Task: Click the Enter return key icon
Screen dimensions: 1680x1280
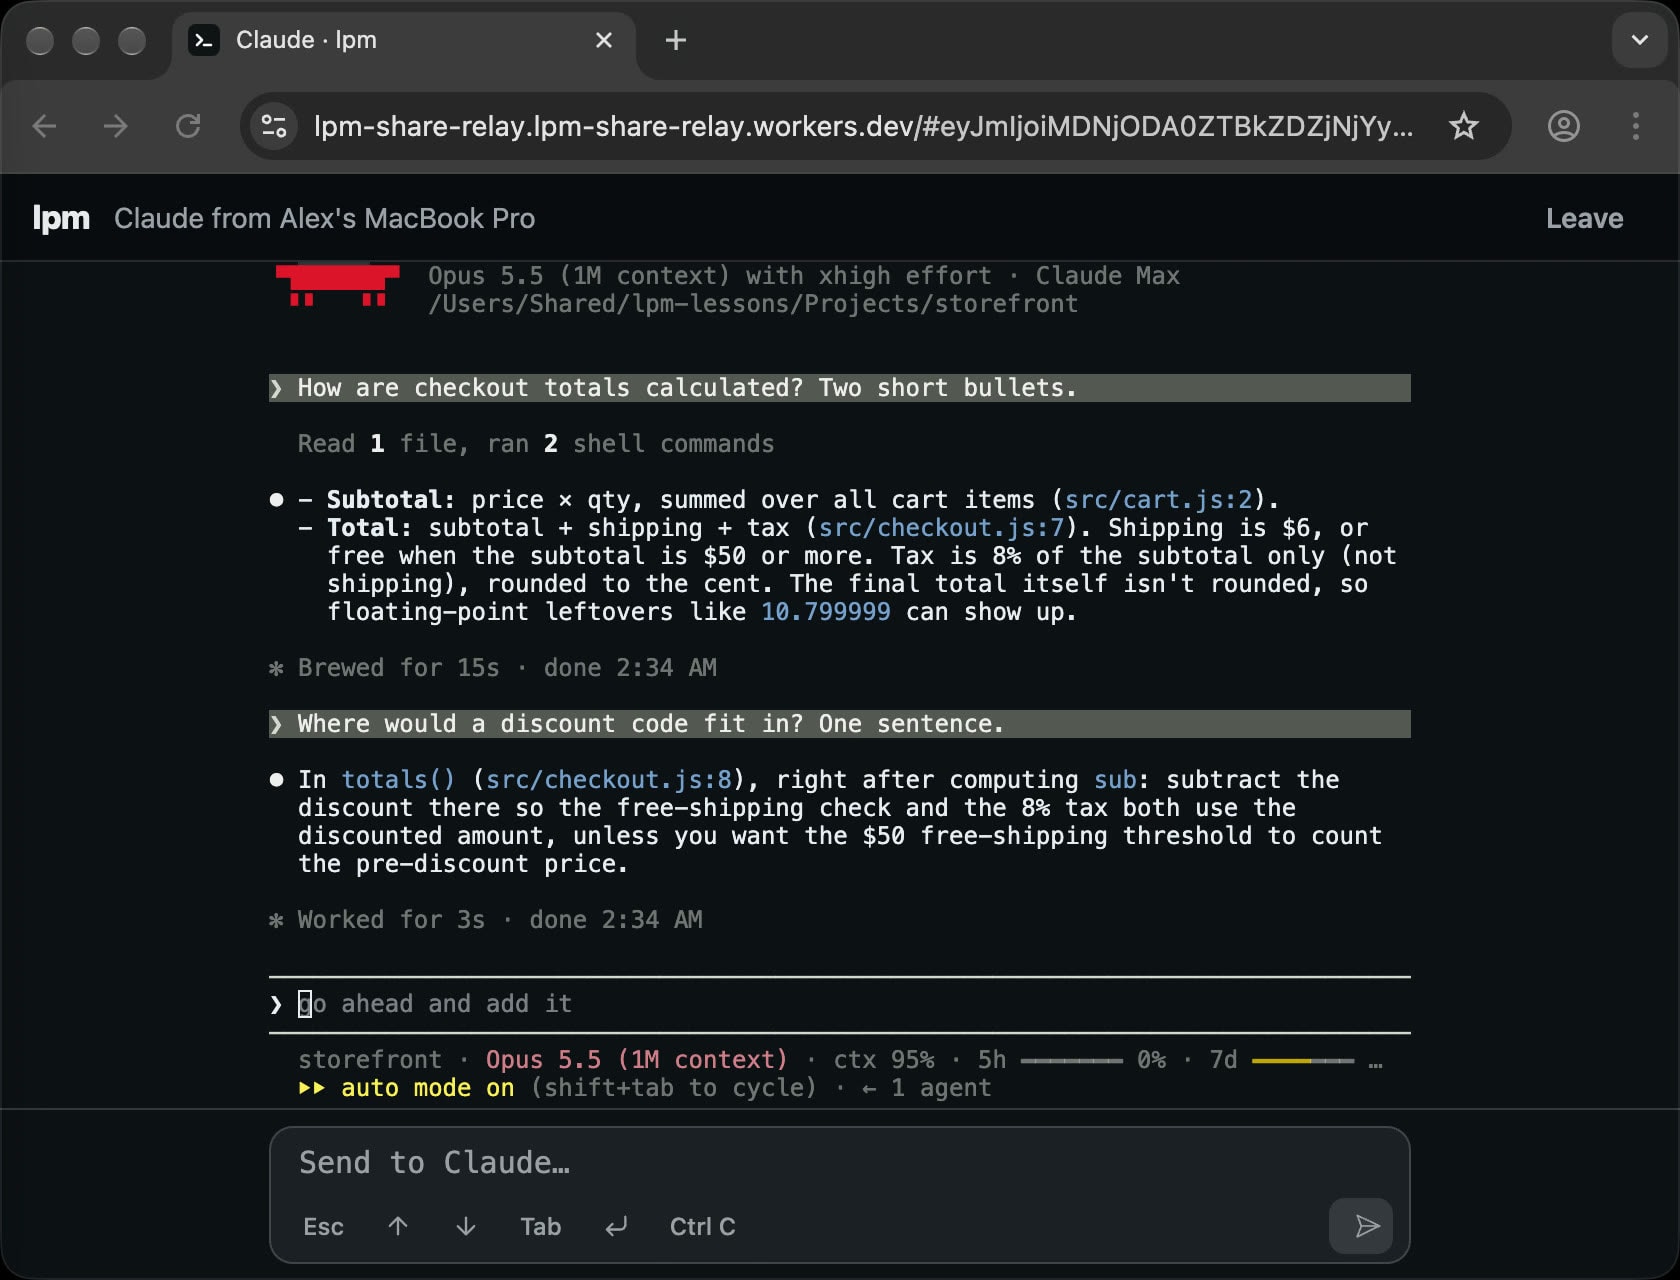Action: pos(616,1226)
